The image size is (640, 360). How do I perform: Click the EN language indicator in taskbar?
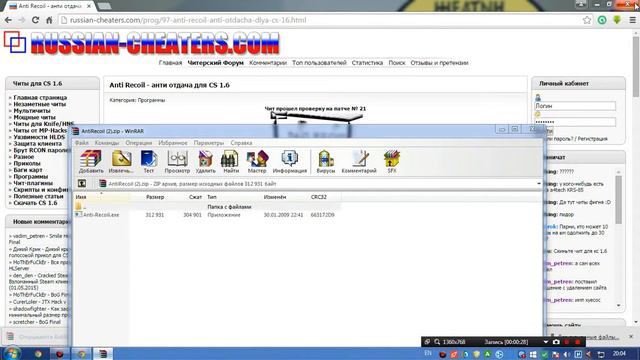point(428,353)
